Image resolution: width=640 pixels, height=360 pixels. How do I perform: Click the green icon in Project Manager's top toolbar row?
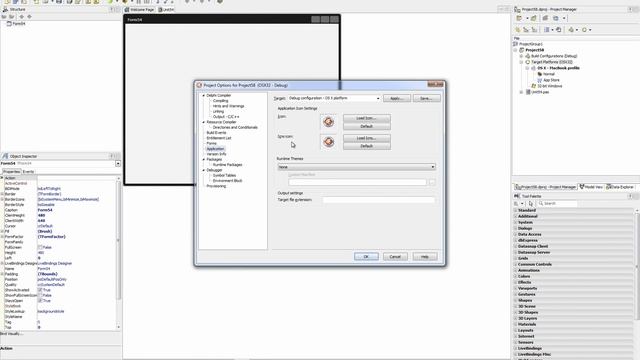[534, 18]
